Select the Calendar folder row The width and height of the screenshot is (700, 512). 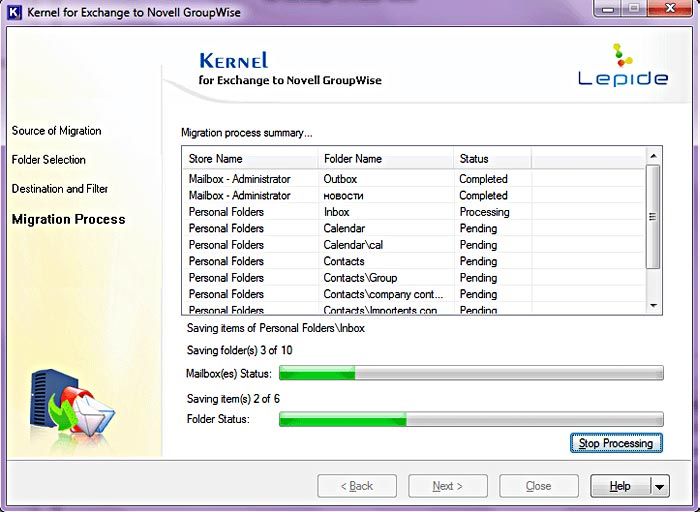414,229
